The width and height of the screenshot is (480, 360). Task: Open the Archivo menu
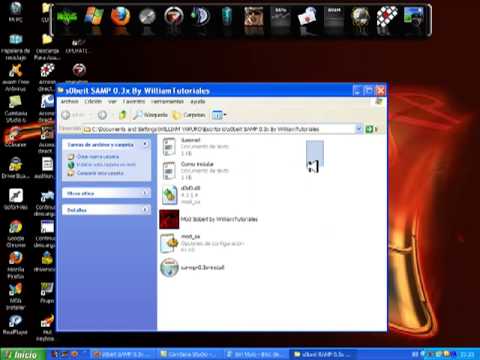pos(70,101)
